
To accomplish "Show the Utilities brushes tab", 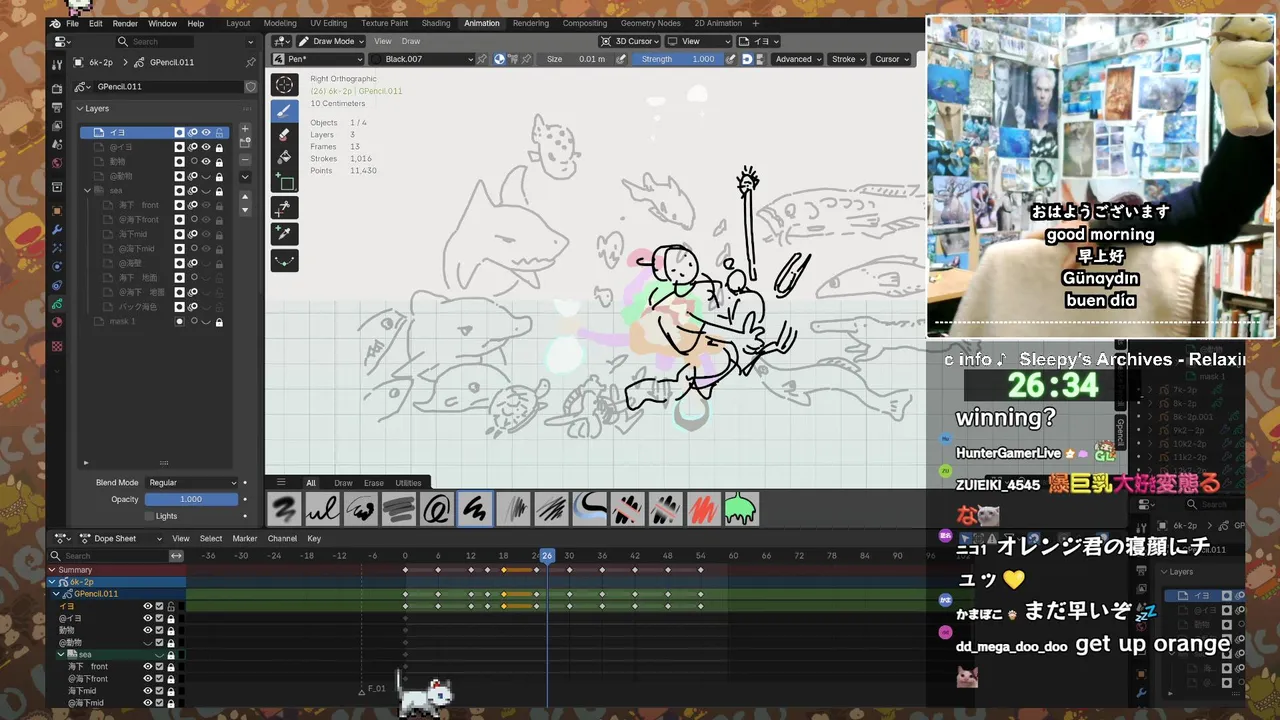I will click(x=408, y=483).
